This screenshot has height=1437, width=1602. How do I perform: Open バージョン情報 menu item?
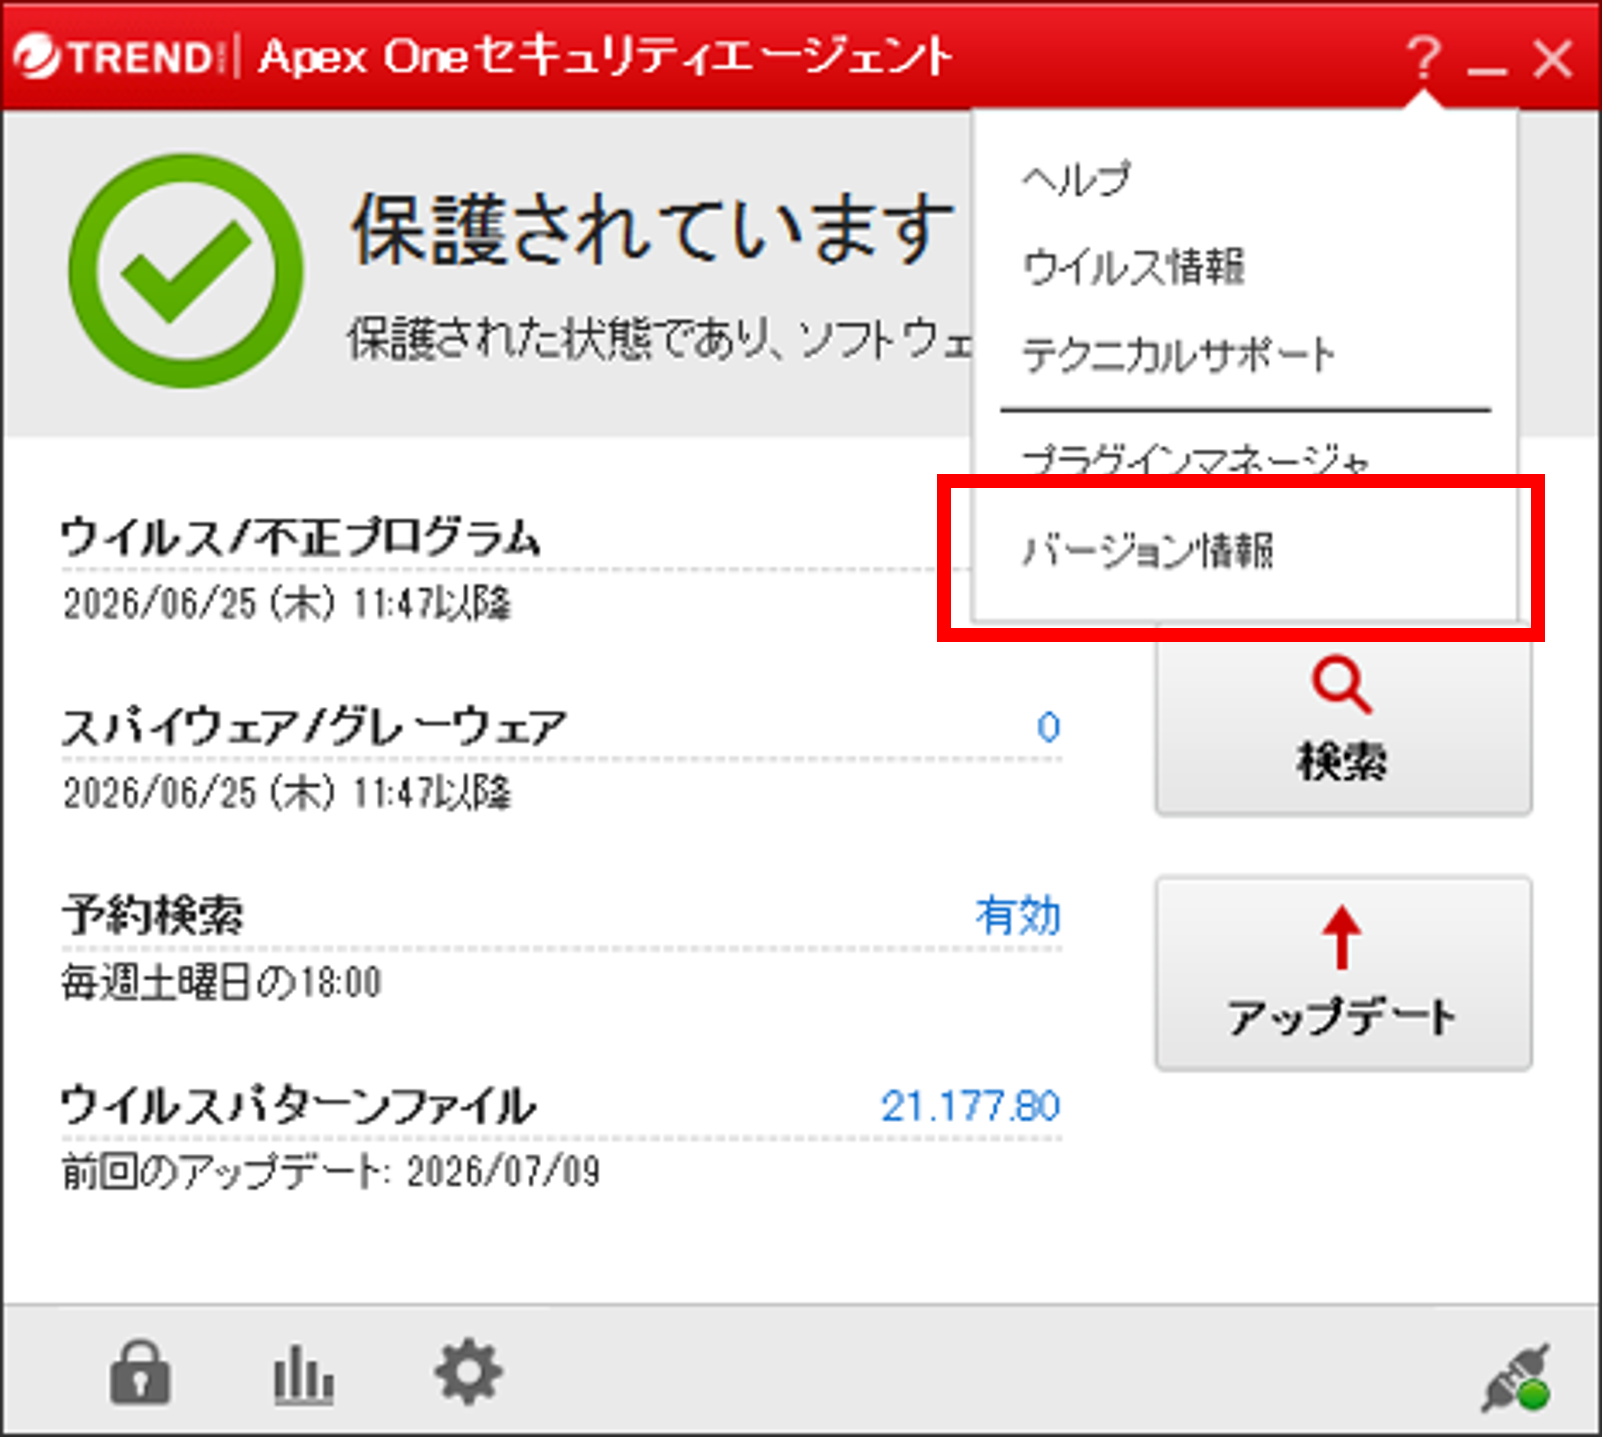(x=1147, y=551)
